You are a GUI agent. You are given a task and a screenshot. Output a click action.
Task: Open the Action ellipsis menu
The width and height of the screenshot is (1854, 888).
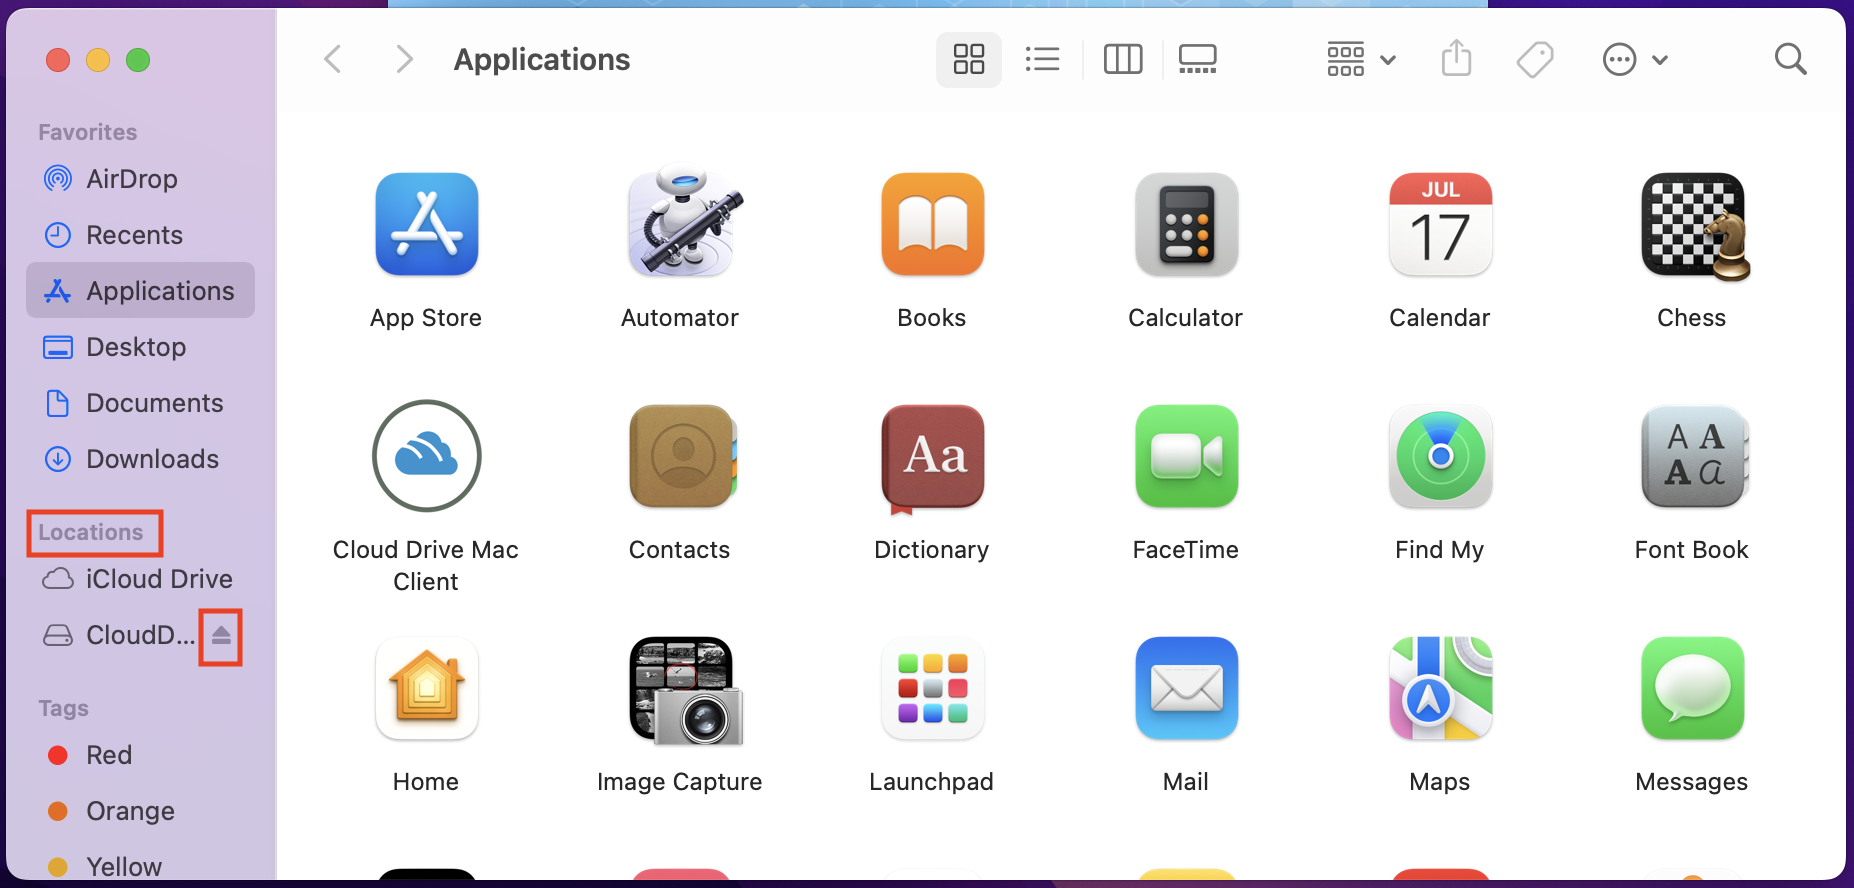click(1634, 60)
